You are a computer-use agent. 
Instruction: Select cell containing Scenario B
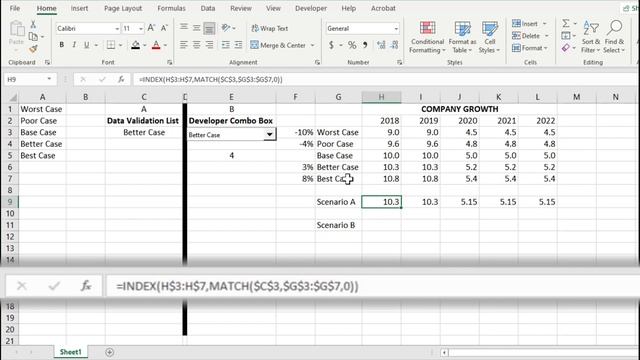338,225
